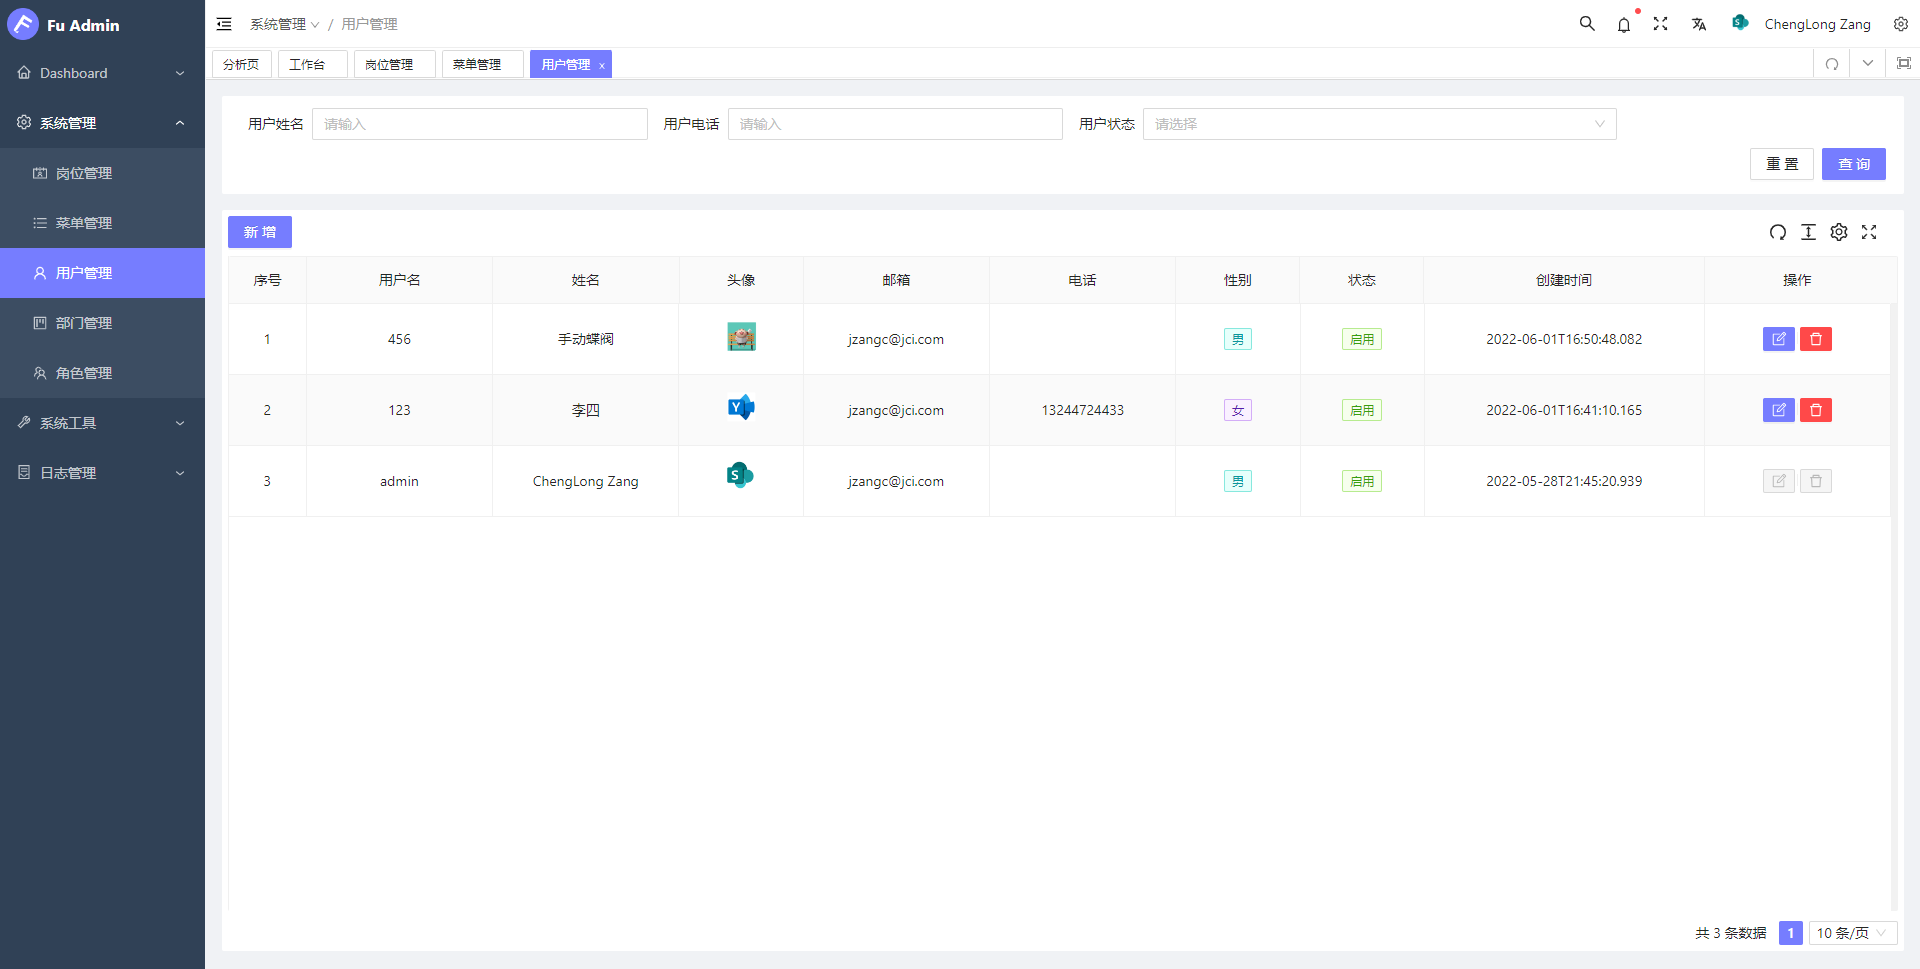Switch to the 工作台 tab

click(x=312, y=64)
